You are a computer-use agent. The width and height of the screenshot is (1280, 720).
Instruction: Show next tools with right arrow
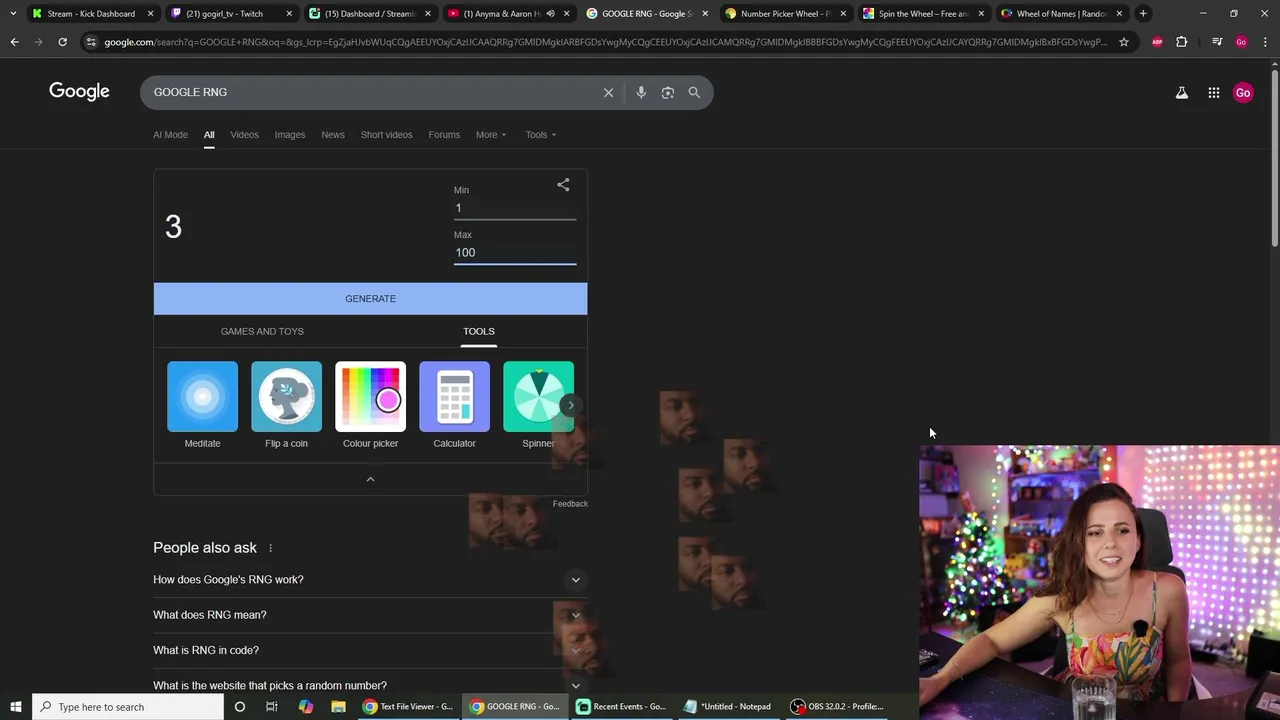(570, 405)
